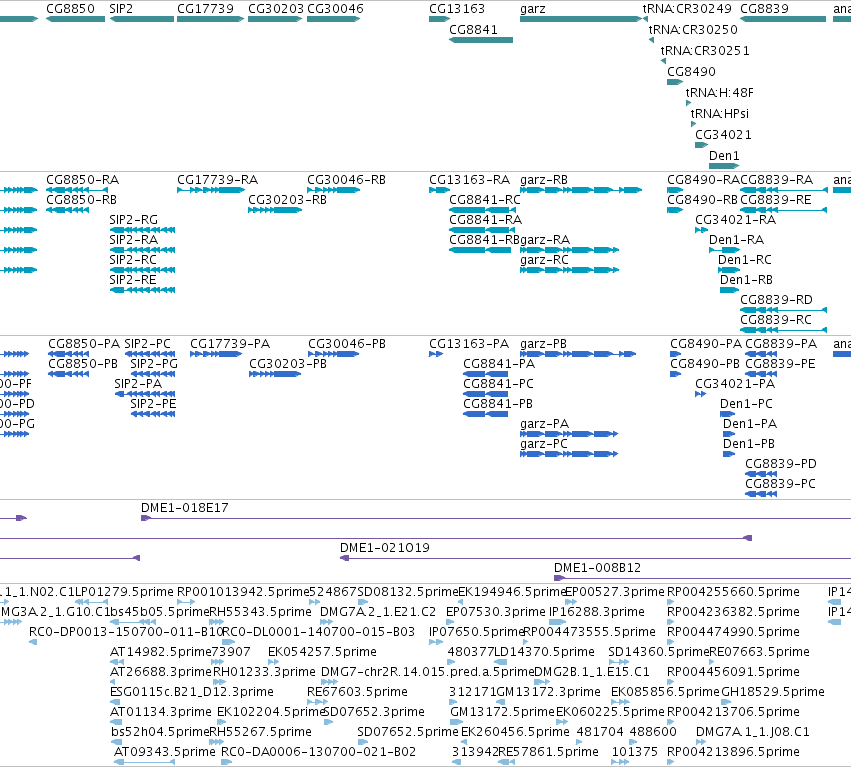Select the SIP2-RE transcript
The height and width of the screenshot is (767, 851).
(142, 290)
